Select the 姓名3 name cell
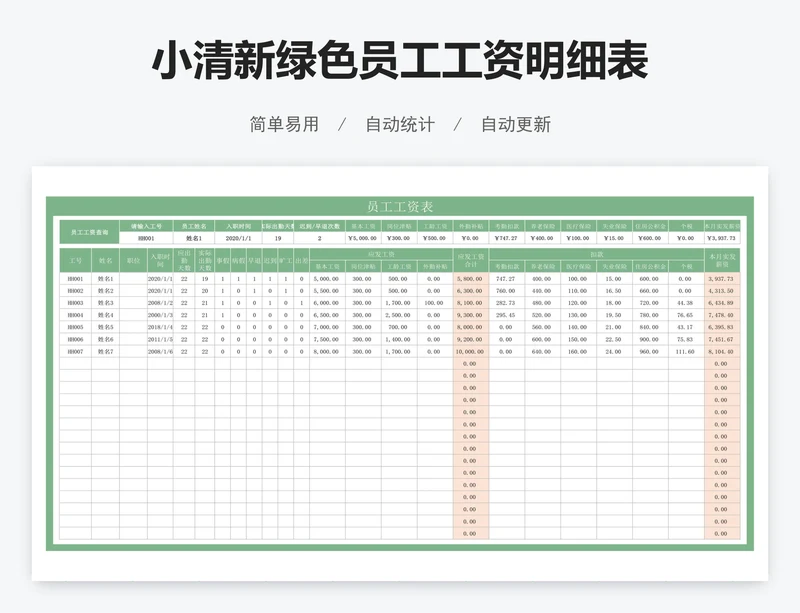Viewport: 800px width, 613px height. 106,303
